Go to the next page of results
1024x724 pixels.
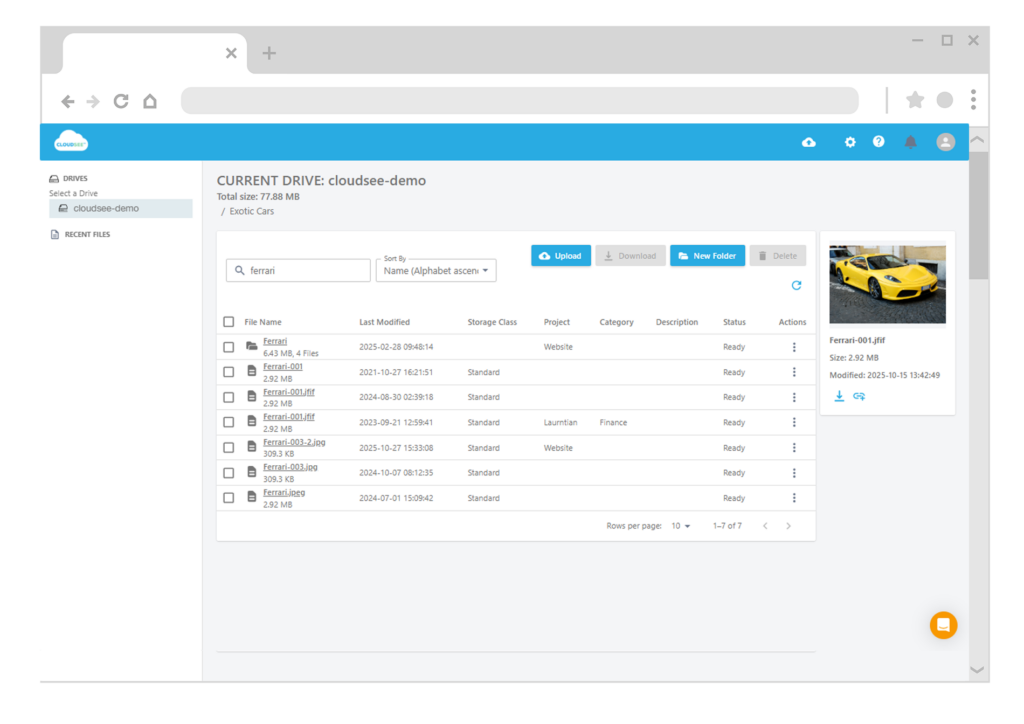[x=789, y=525]
